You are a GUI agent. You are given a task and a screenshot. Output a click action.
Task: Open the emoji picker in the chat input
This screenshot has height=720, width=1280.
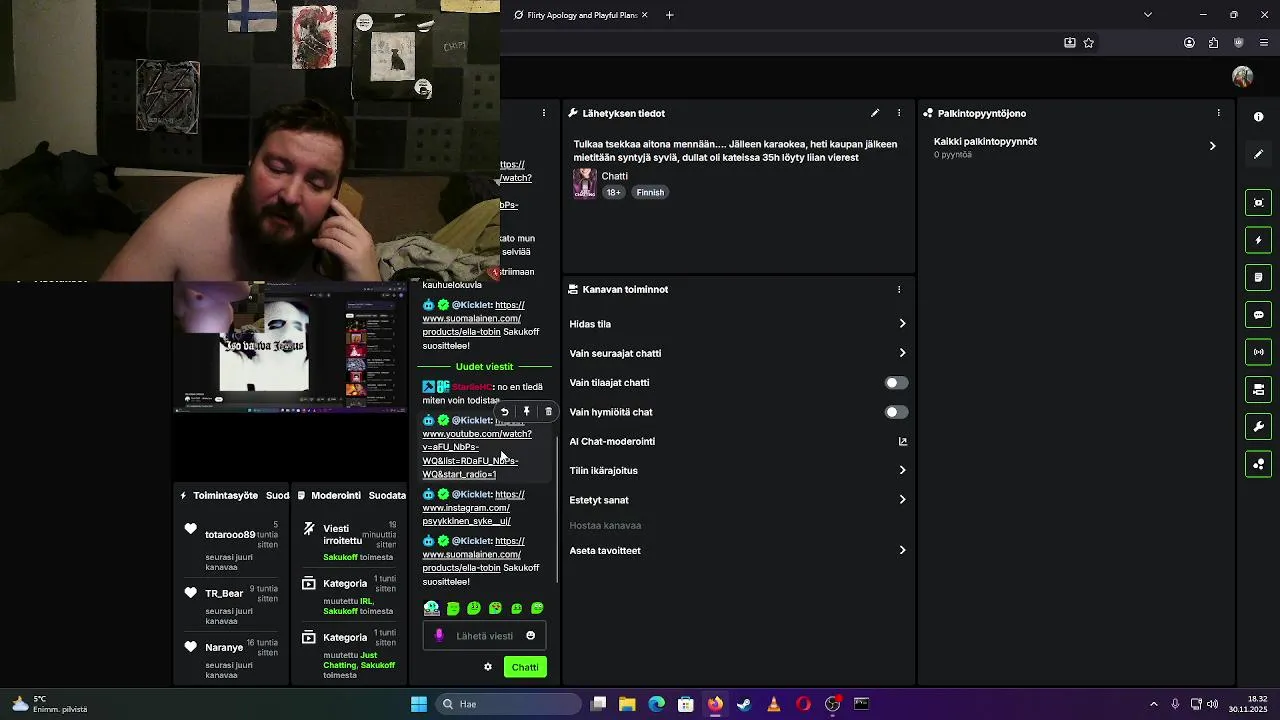pos(531,636)
